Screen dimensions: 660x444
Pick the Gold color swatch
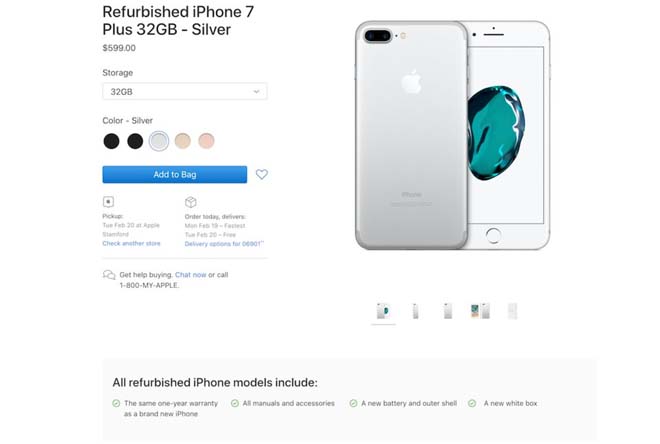(x=183, y=141)
